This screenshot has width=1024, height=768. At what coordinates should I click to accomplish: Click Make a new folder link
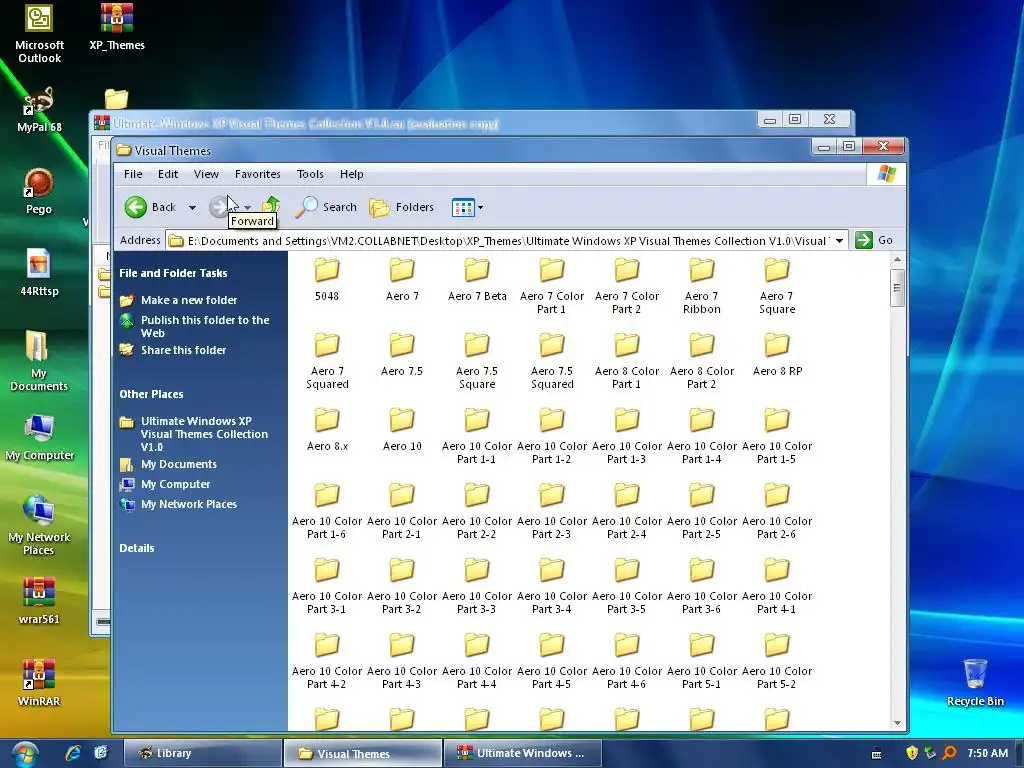pos(189,300)
